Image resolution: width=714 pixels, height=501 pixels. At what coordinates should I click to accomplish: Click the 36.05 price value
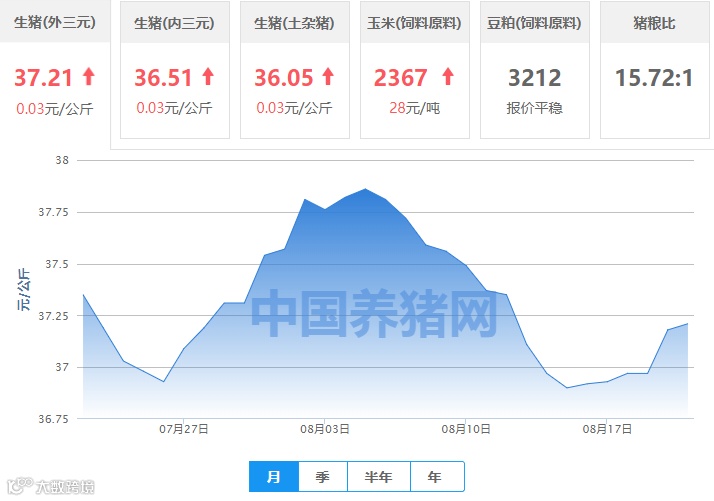coord(284,77)
